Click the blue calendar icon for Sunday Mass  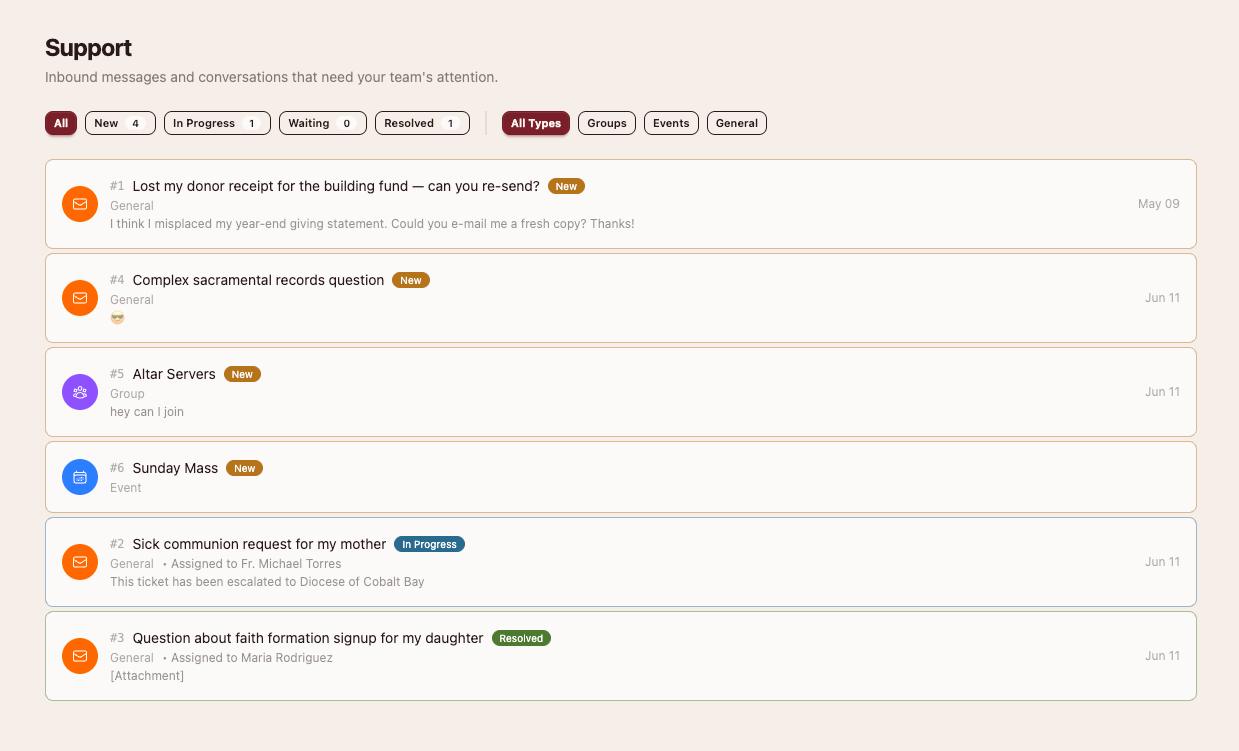[x=80, y=477]
